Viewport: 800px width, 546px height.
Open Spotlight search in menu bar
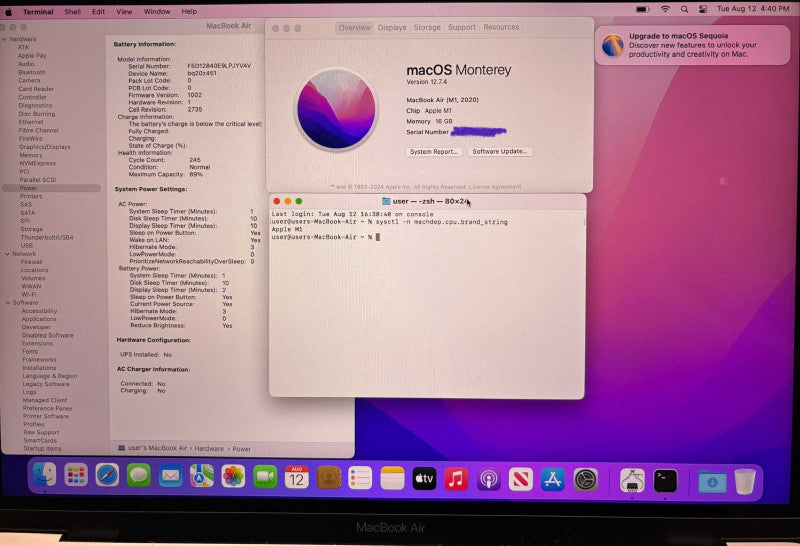point(685,9)
